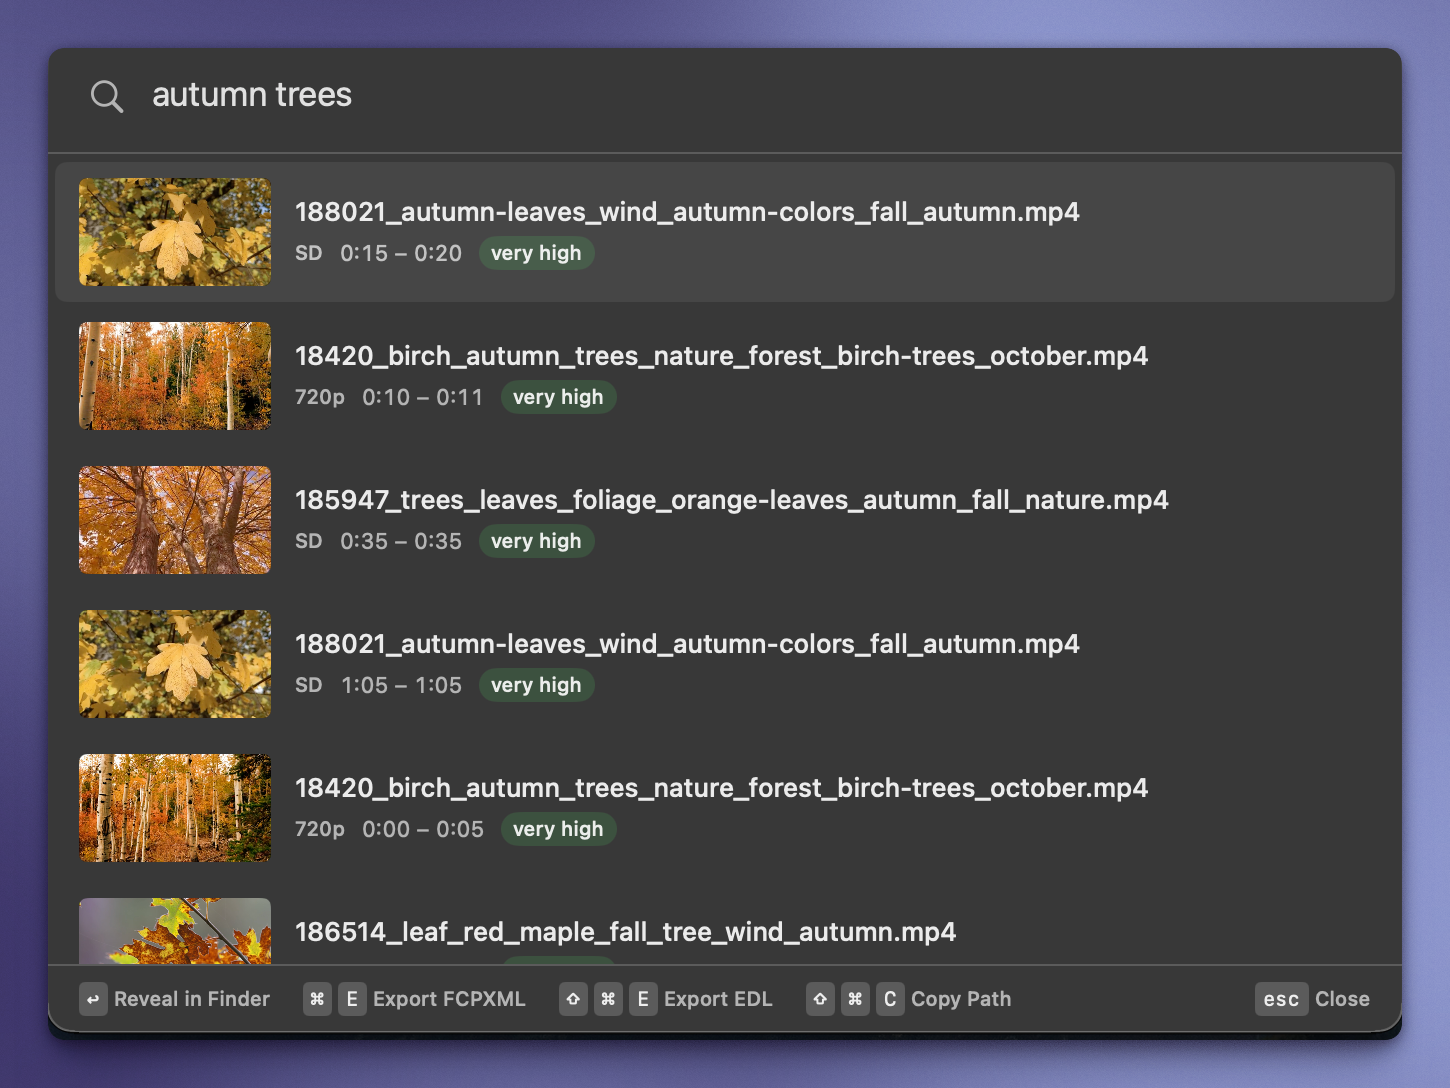Click the magnifying glass search icon
Viewport: 1450px width, 1088px height.
[106, 96]
